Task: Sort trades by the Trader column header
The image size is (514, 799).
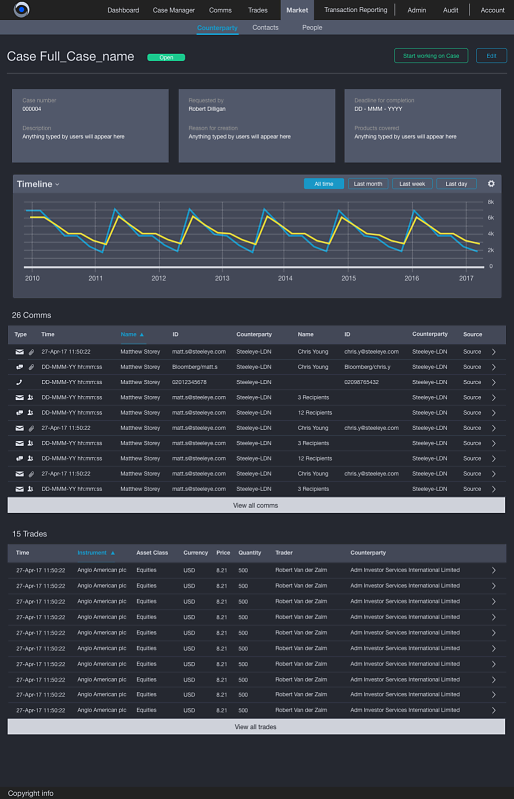Action: [x=284, y=553]
